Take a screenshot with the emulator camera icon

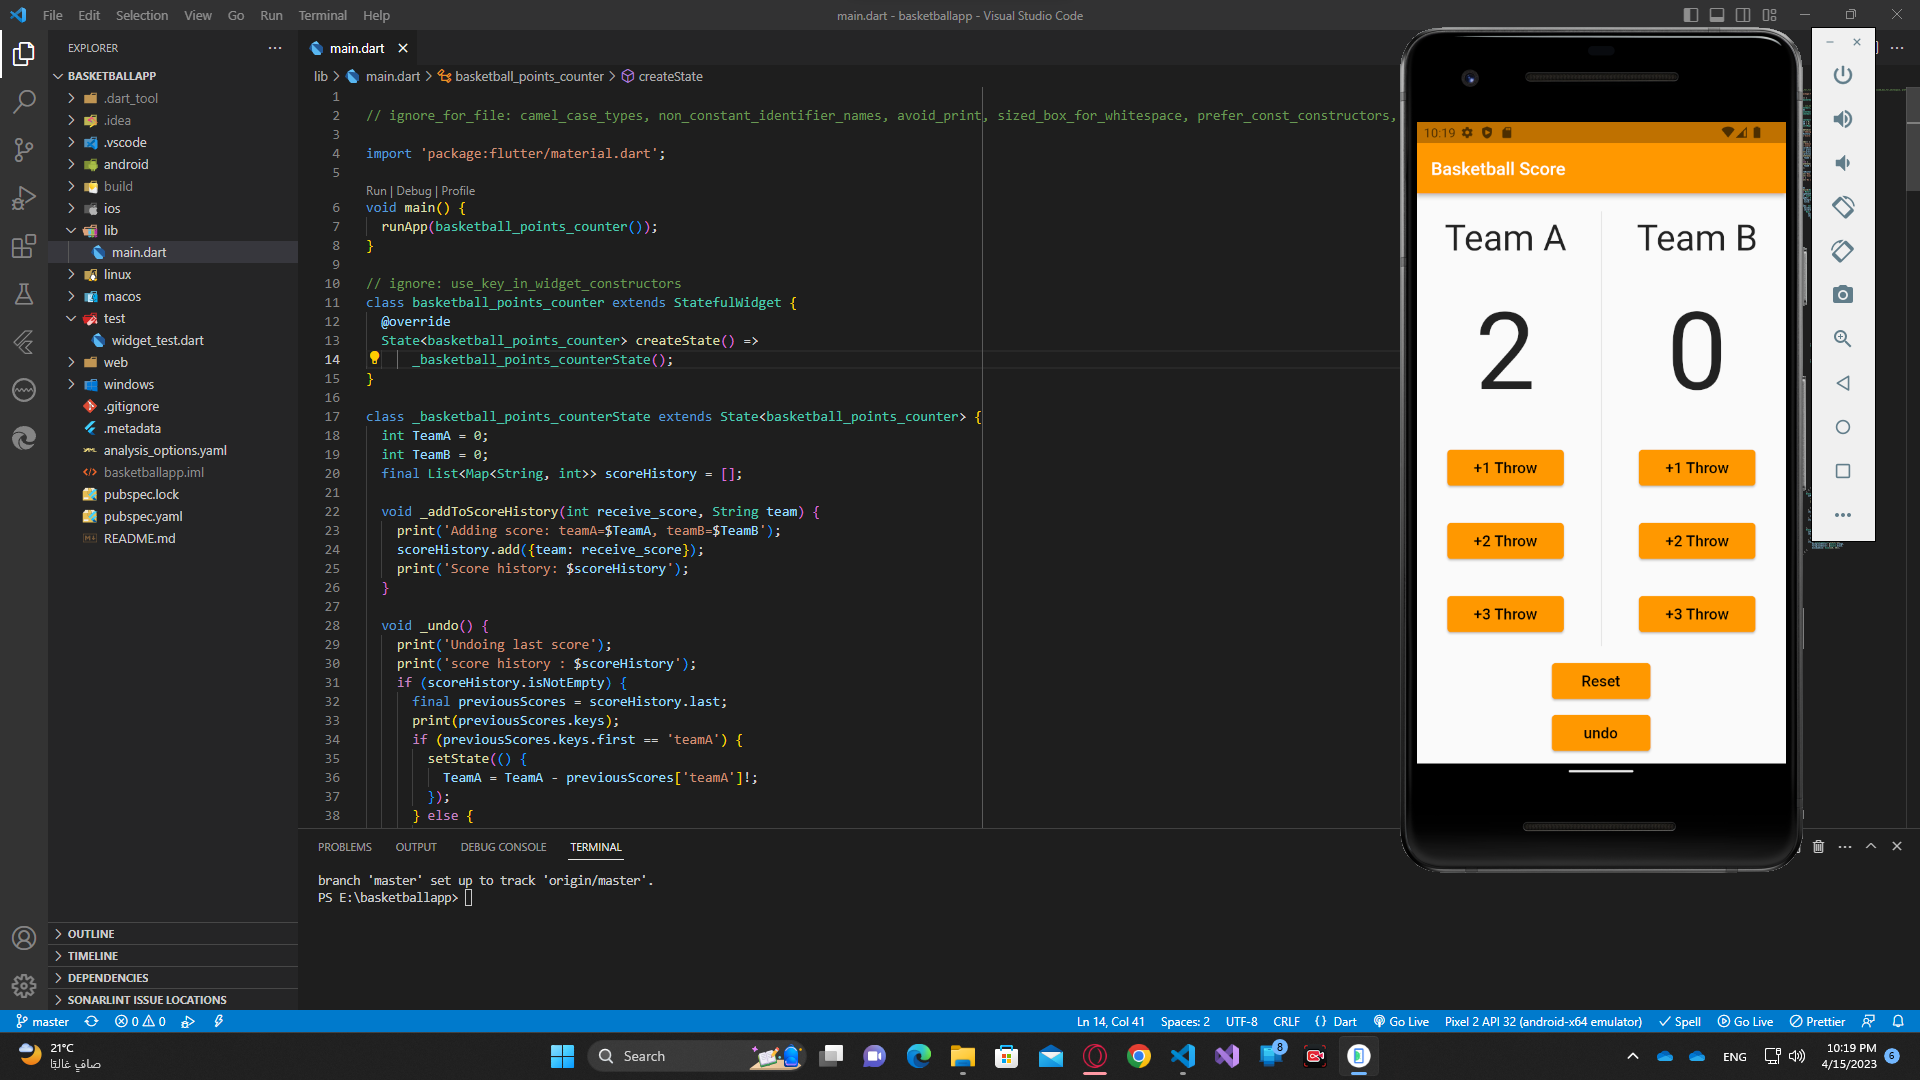(1843, 294)
